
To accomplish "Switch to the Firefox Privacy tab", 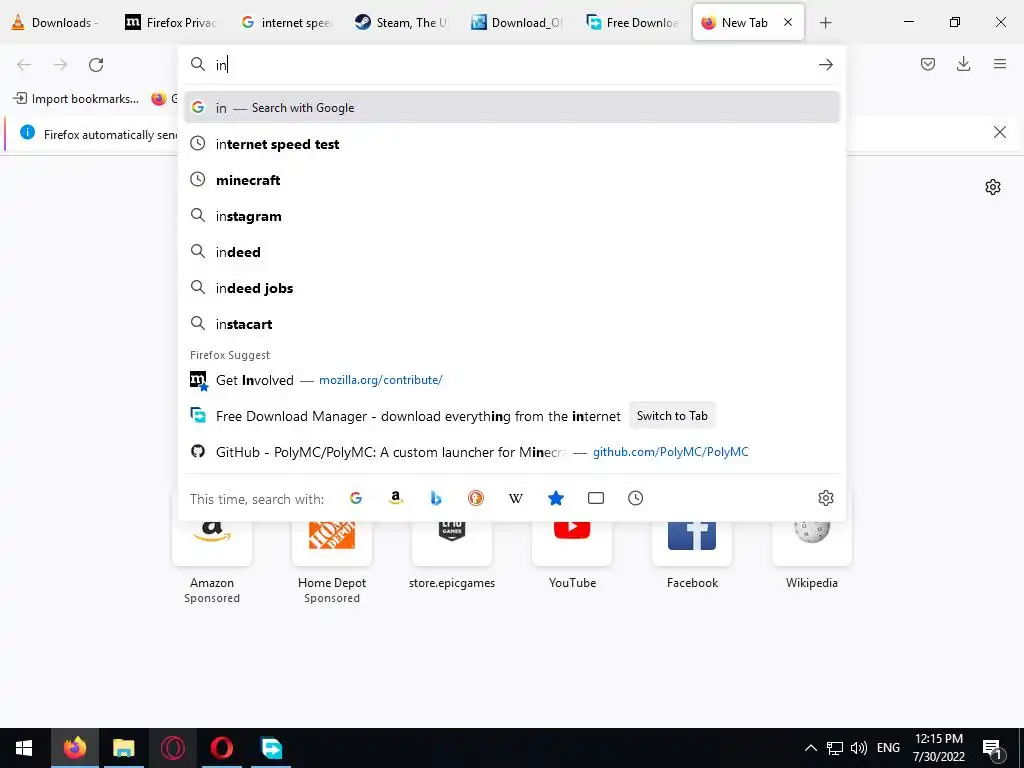I will pos(171,22).
